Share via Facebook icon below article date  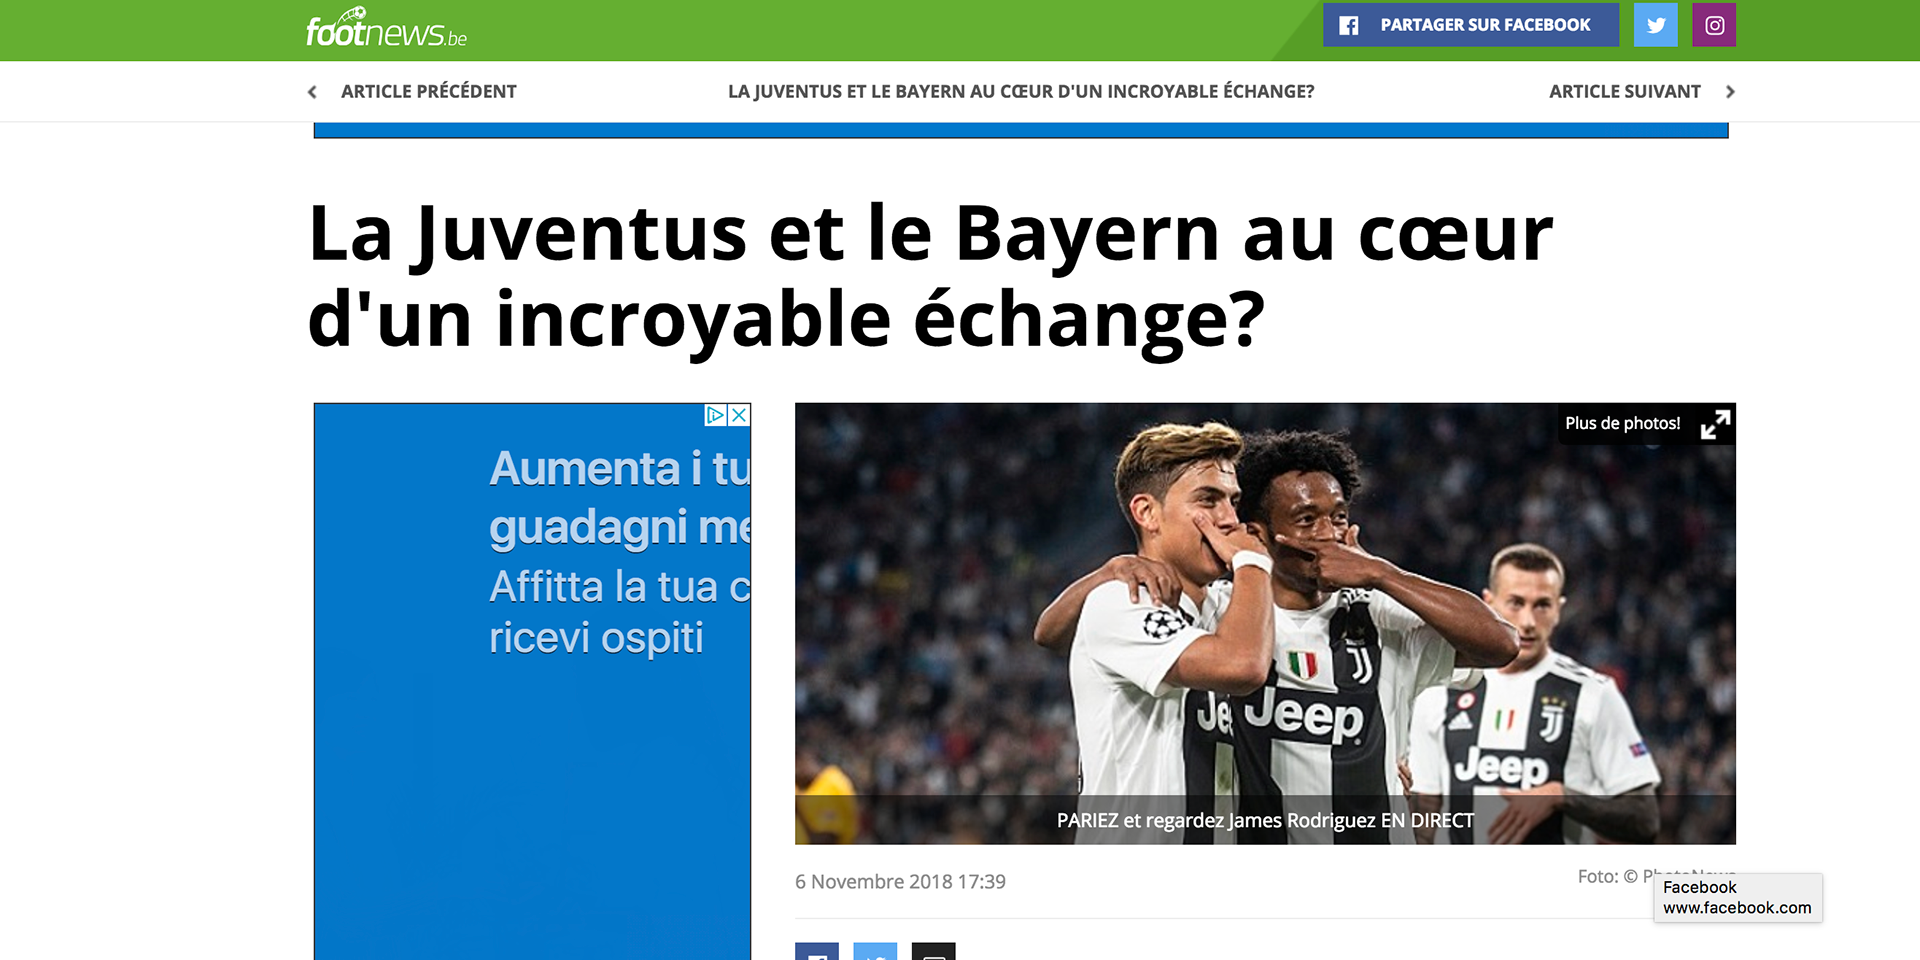(x=817, y=952)
